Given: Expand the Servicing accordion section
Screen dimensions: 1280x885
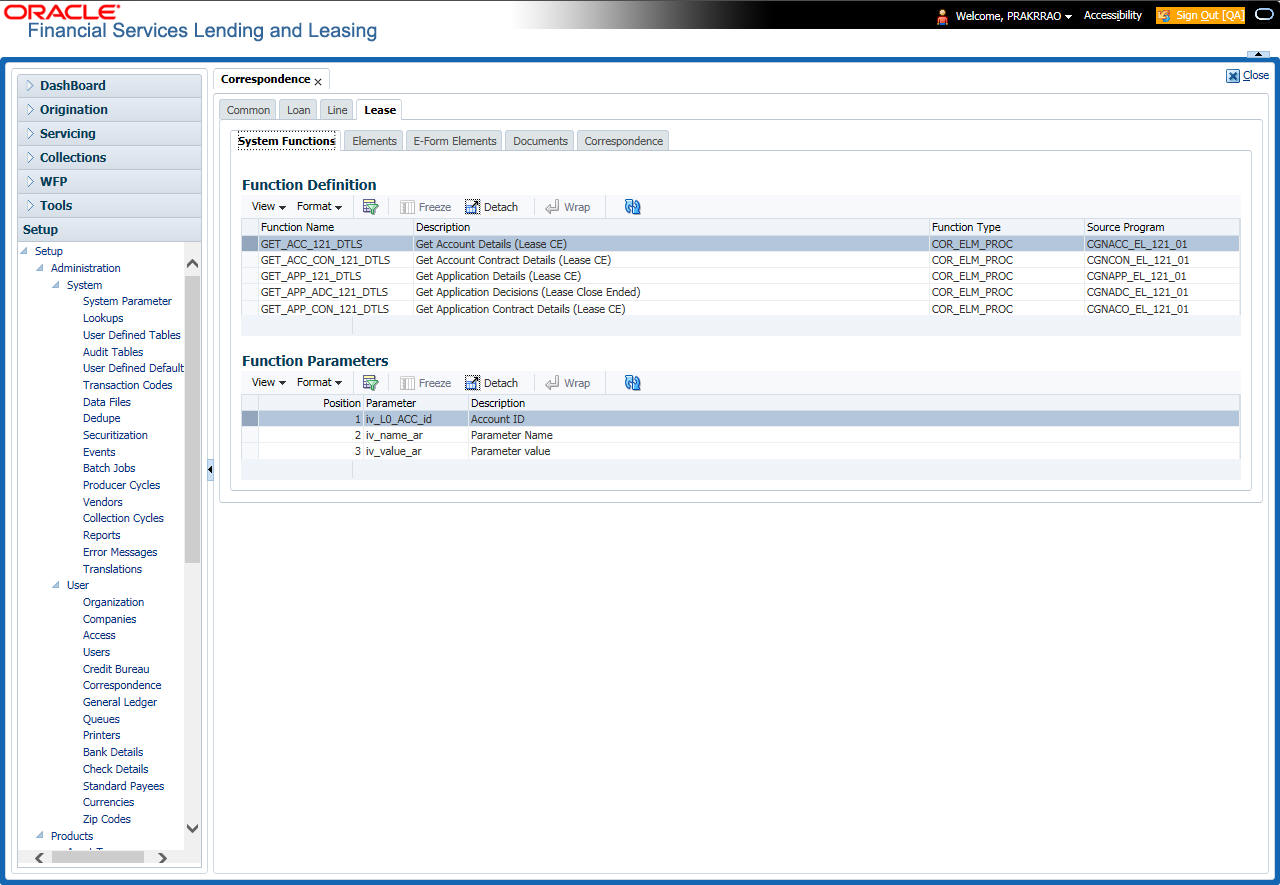Looking at the screenshot, I should 110,134.
